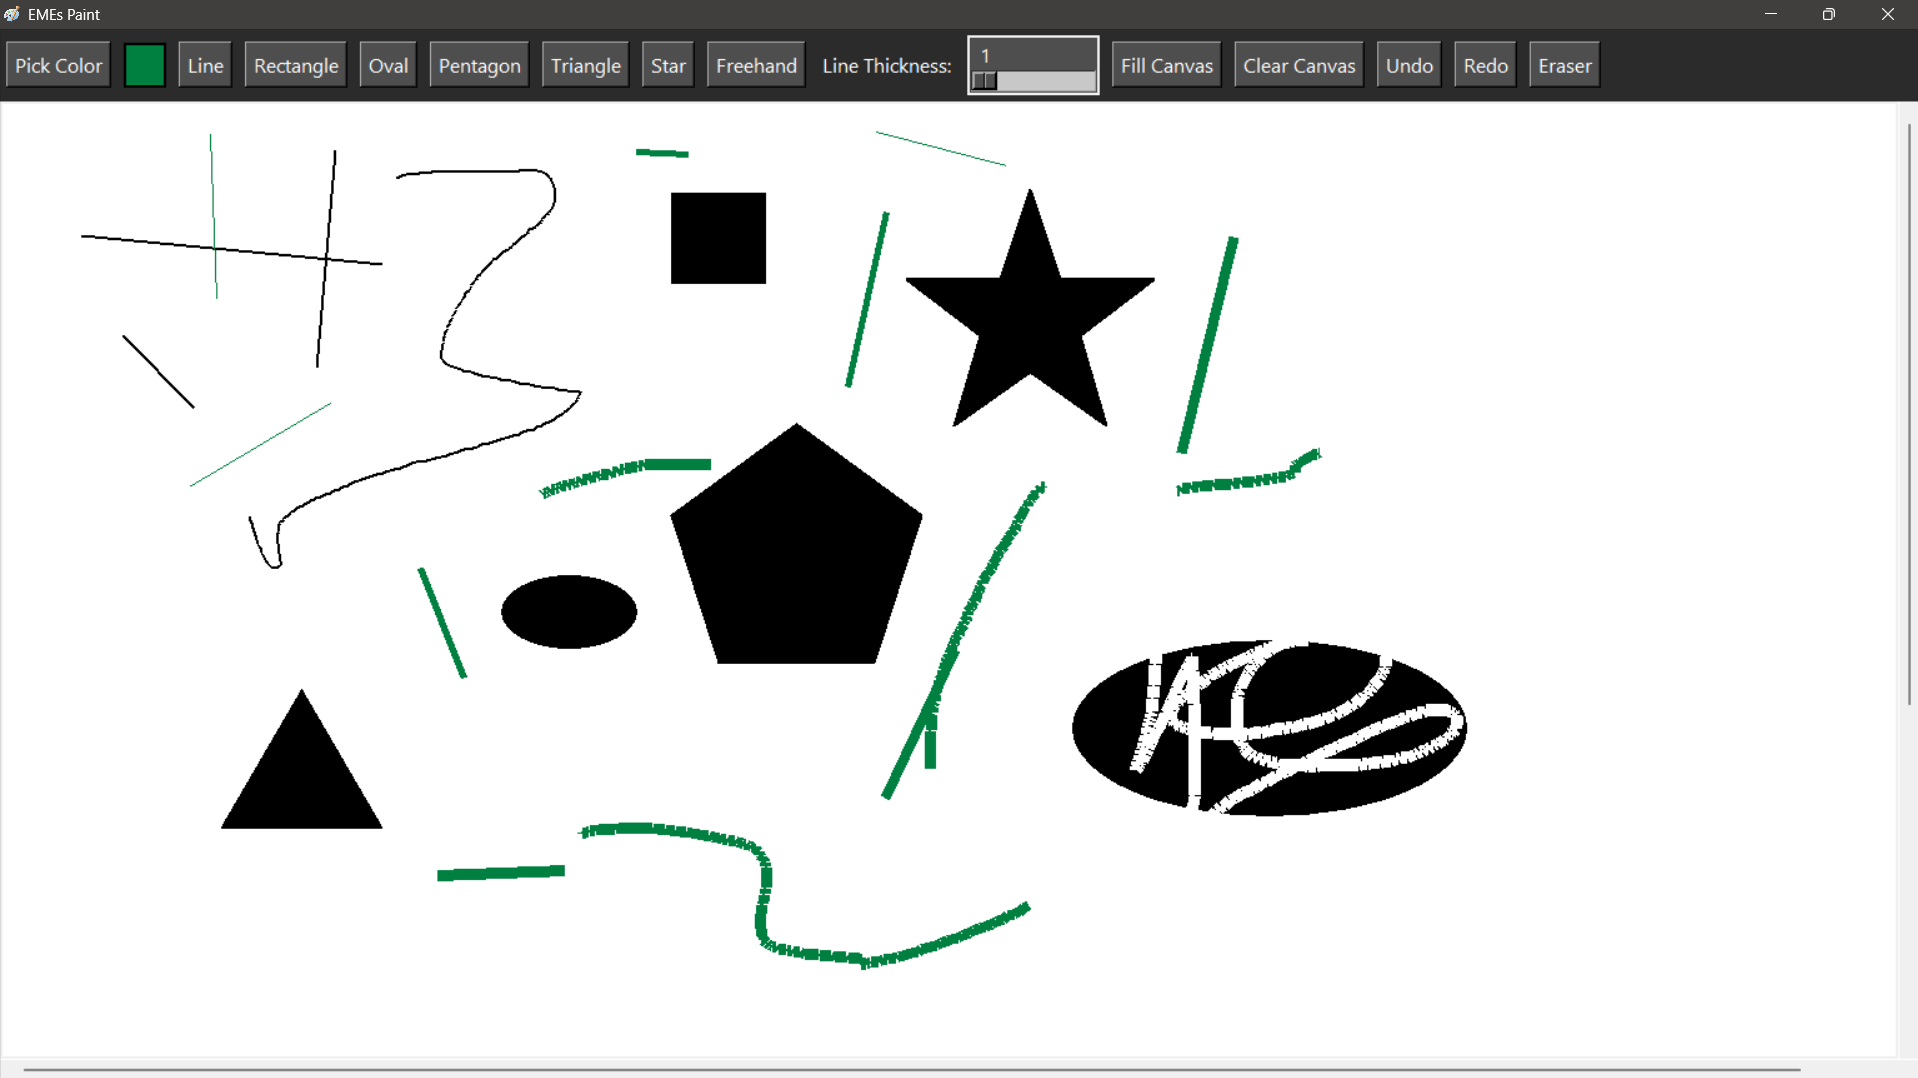This screenshot has height=1078, width=1918.
Task: Click the EMEs Paint app icon
Action: pyautogui.click(x=13, y=14)
